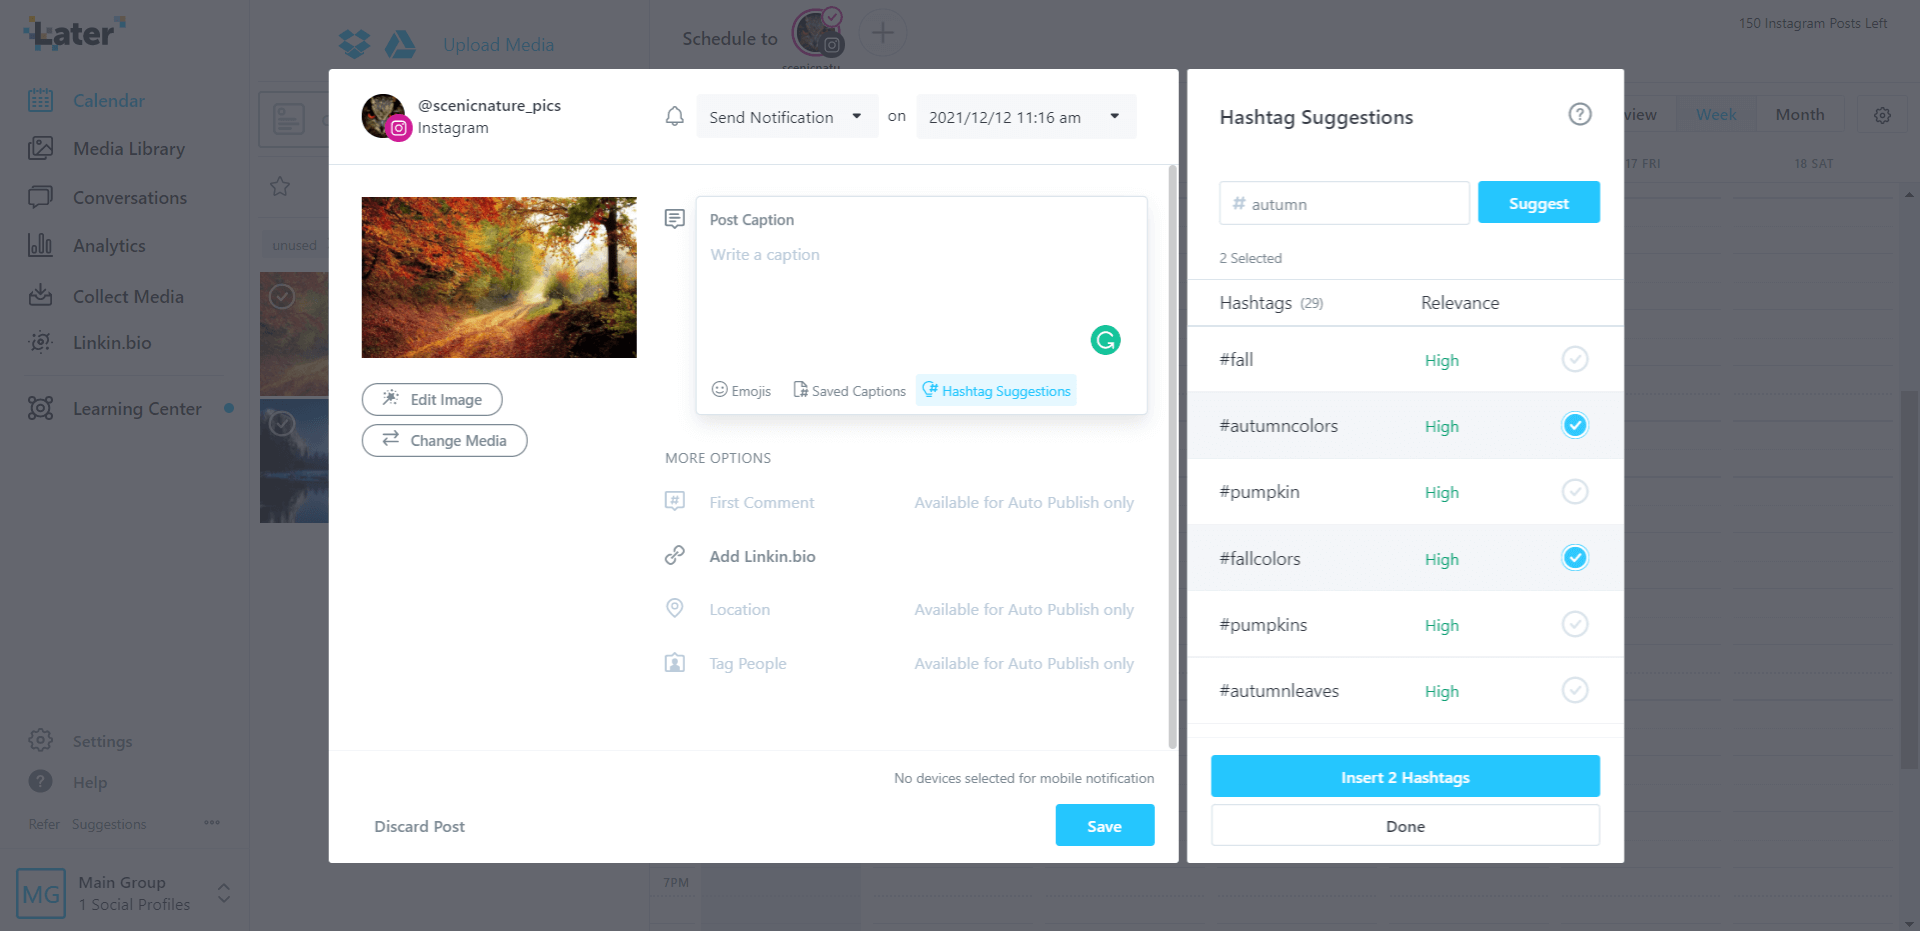Image resolution: width=1920 pixels, height=931 pixels.
Task: Click the calendar settings gear icon
Action: click(1882, 115)
